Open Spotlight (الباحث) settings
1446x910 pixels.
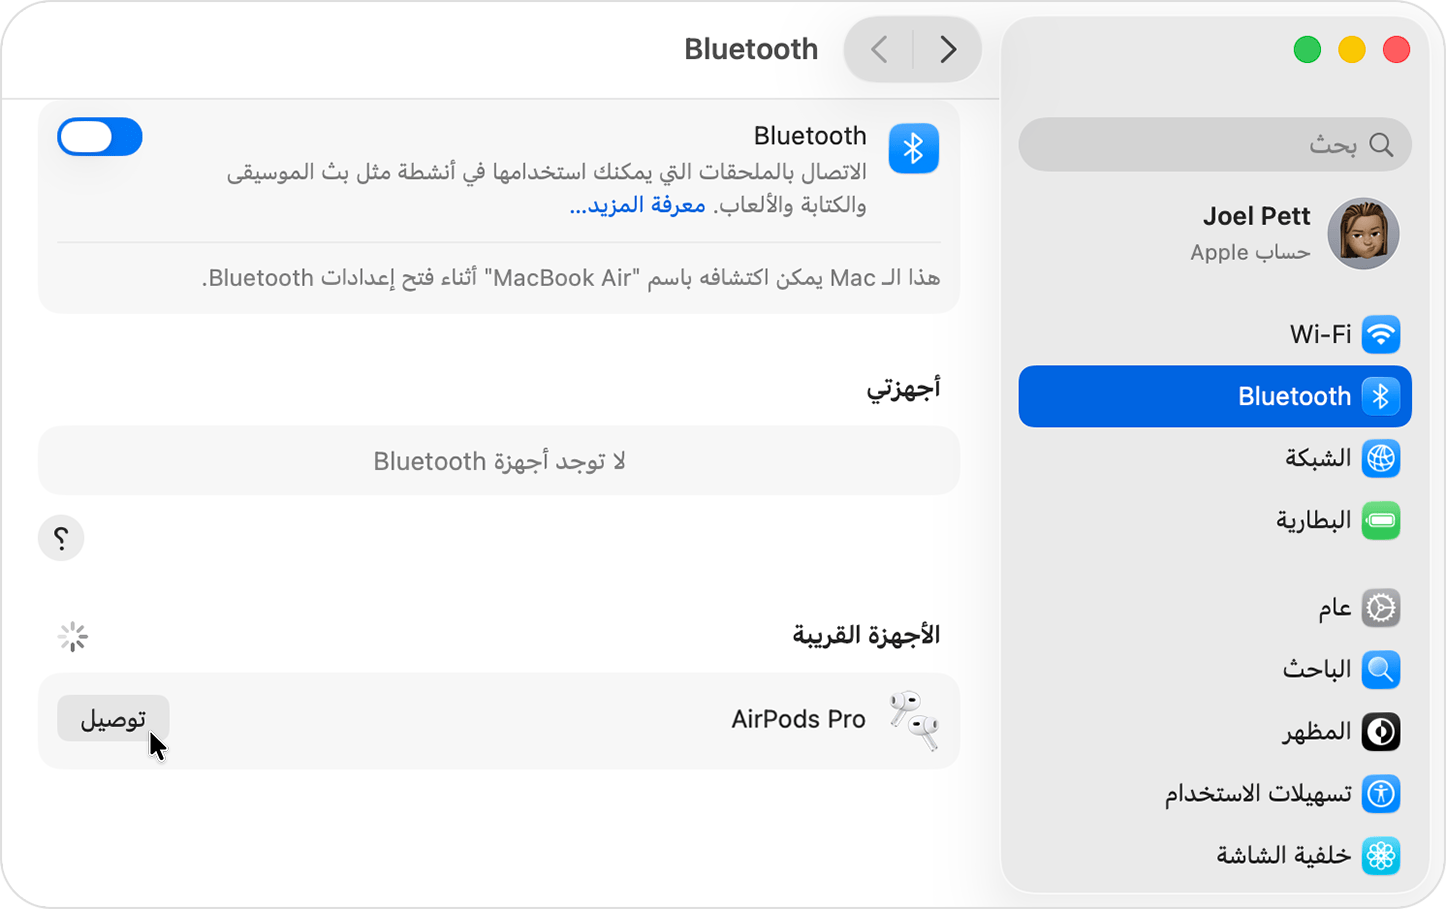1380,669
